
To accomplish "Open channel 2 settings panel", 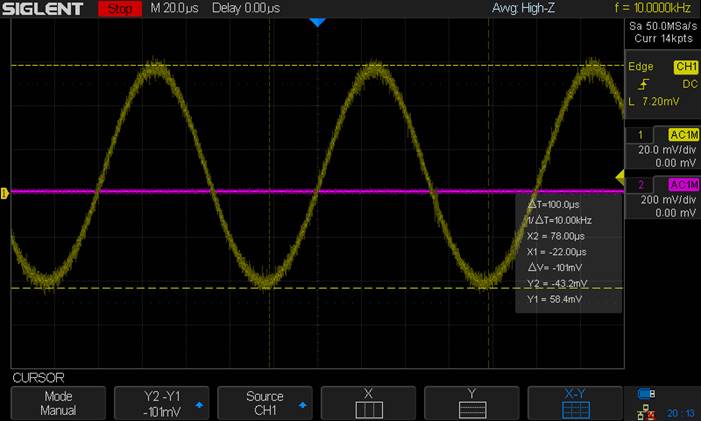I will click(661, 198).
